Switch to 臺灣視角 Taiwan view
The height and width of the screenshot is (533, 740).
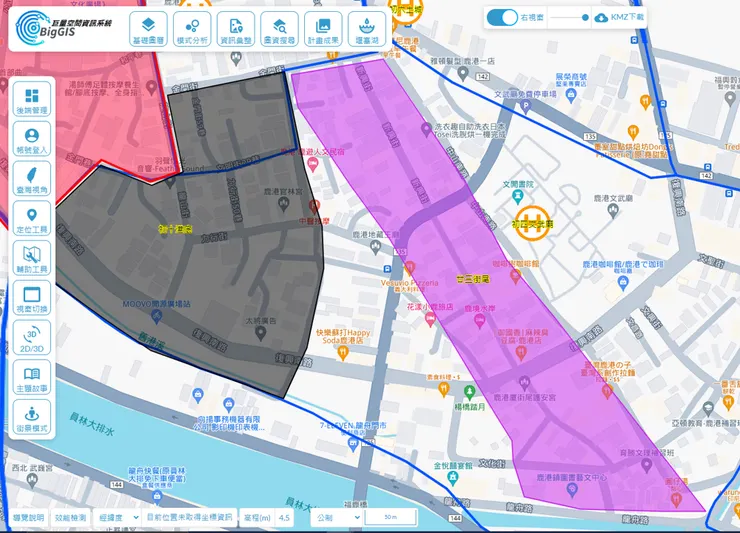coord(32,178)
